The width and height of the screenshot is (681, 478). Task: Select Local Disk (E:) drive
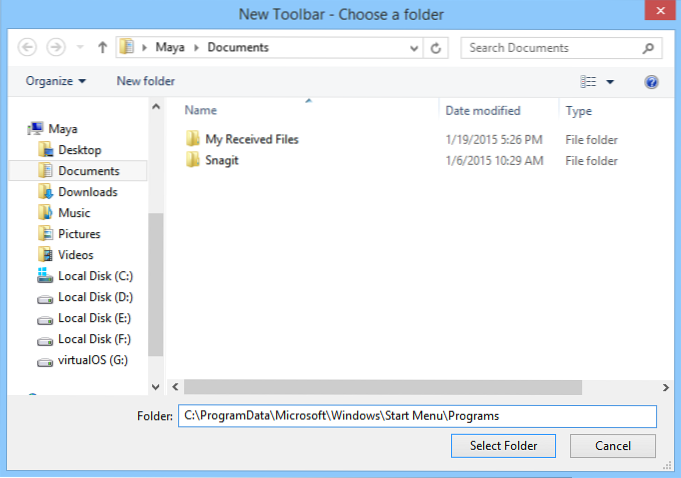coord(94,318)
